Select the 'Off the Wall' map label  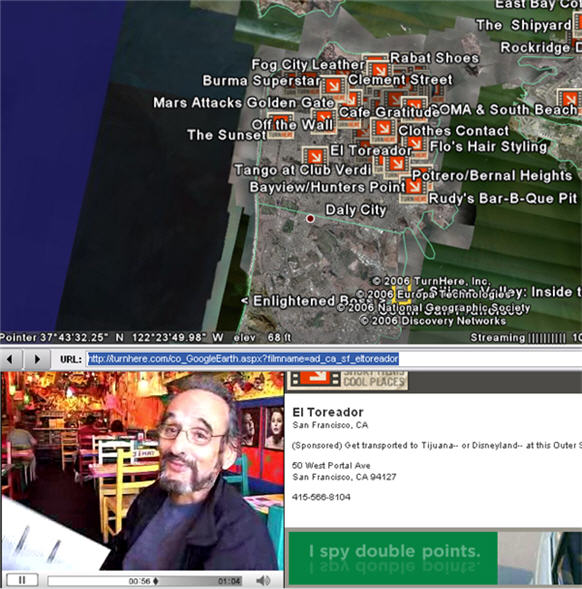[x=292, y=125]
